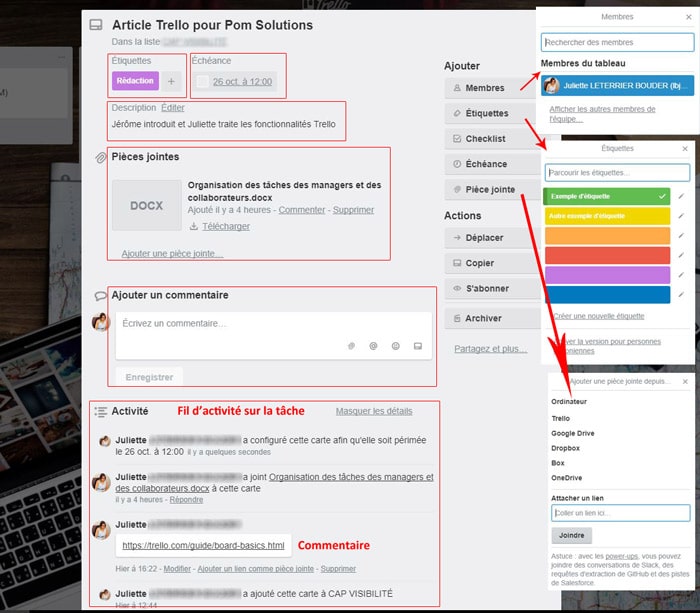Click the Copier action button

pyautogui.click(x=492, y=263)
